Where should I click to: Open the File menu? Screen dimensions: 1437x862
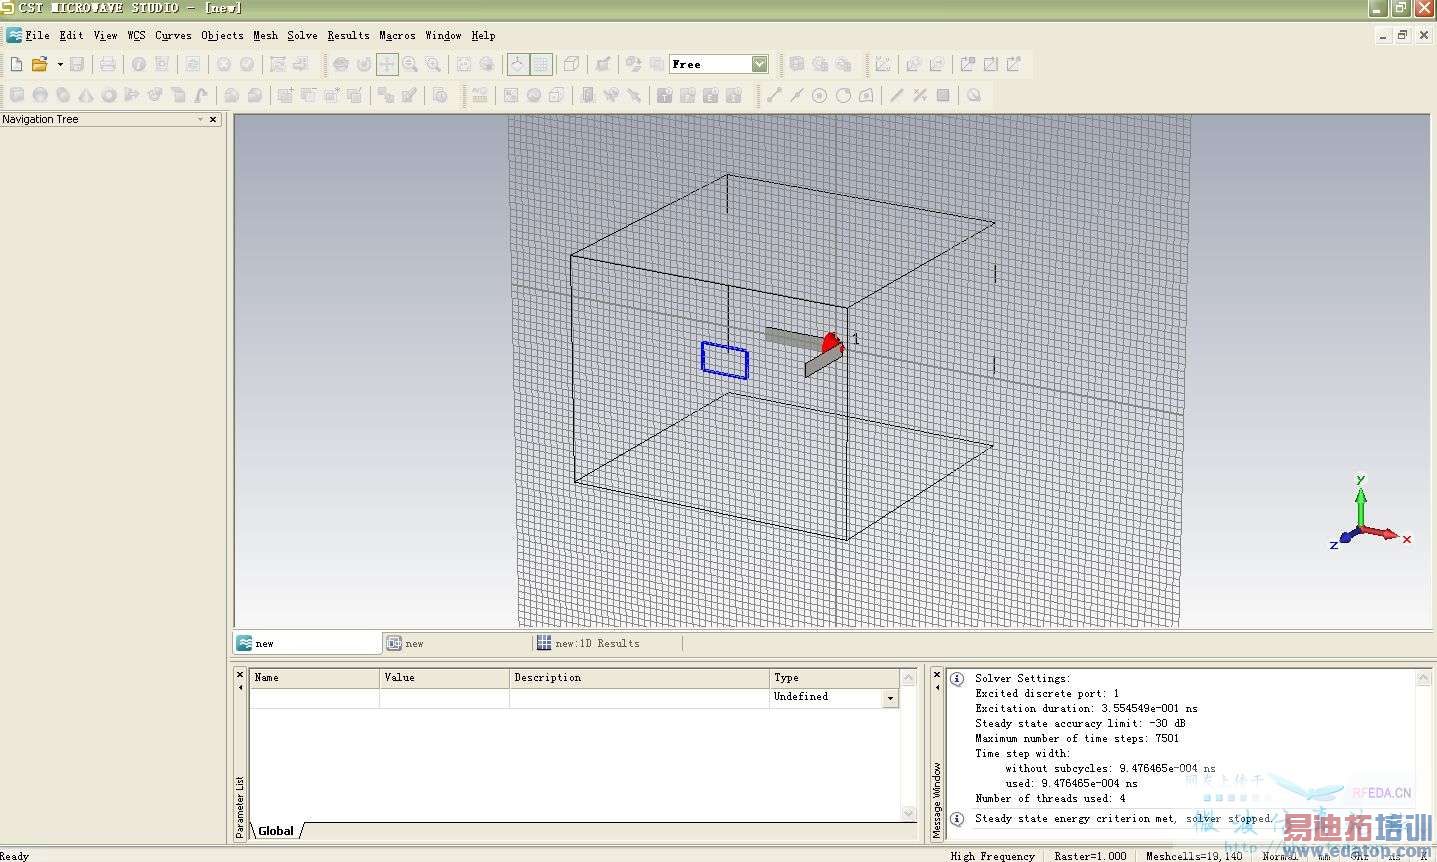point(37,35)
